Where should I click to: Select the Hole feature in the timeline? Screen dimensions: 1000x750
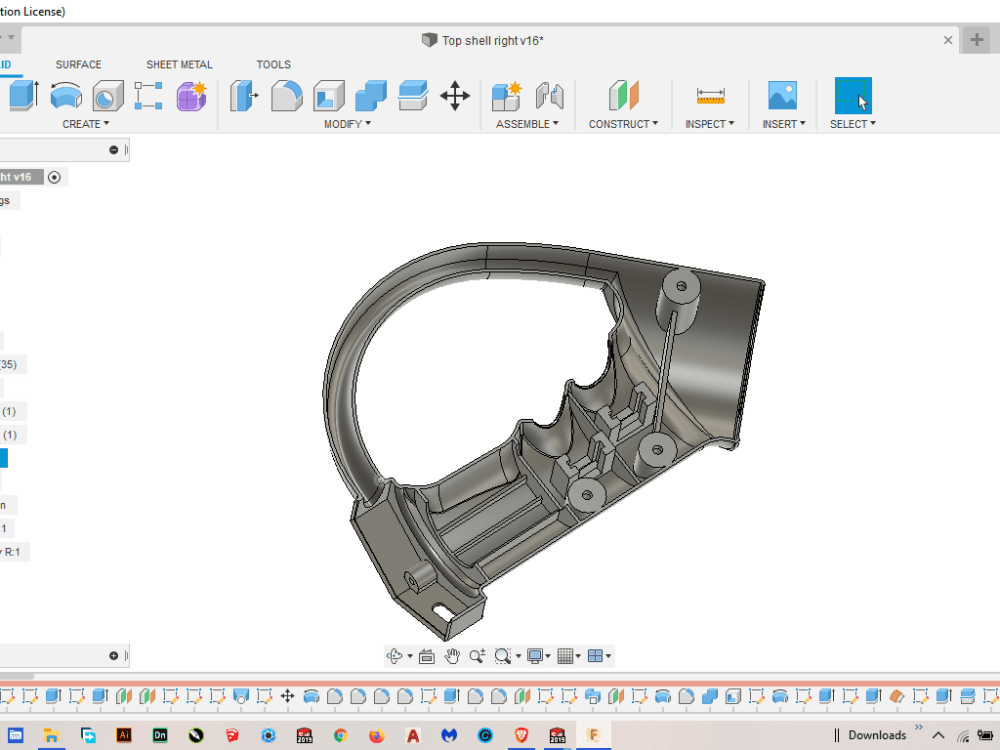pos(241,696)
